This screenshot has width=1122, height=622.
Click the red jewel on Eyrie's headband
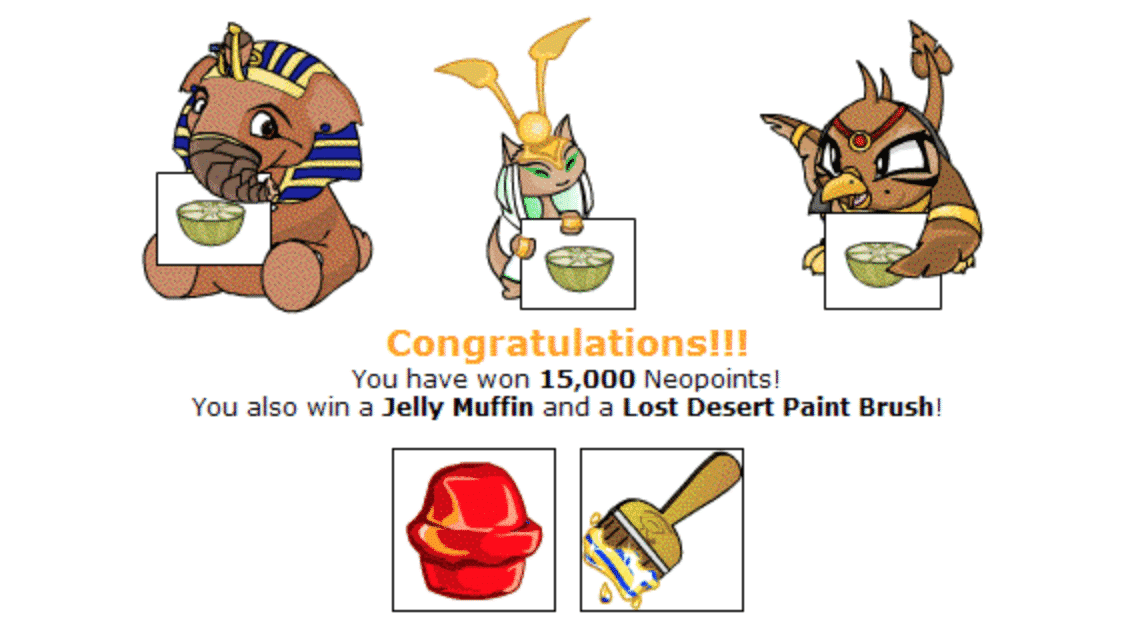(859, 140)
